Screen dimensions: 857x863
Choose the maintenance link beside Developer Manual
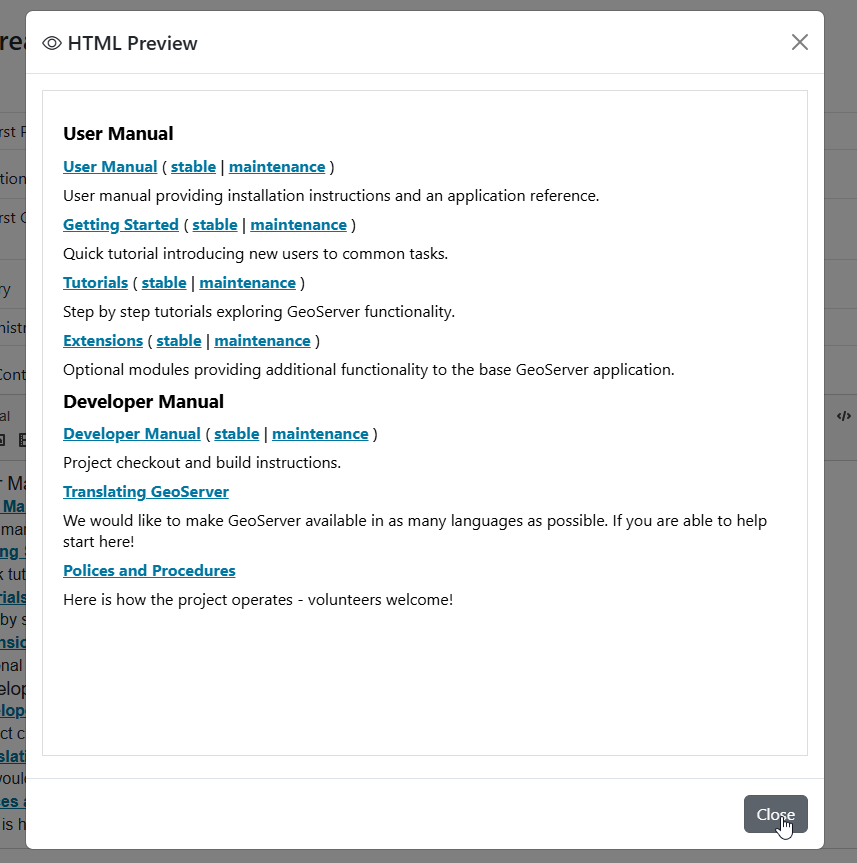(x=320, y=434)
